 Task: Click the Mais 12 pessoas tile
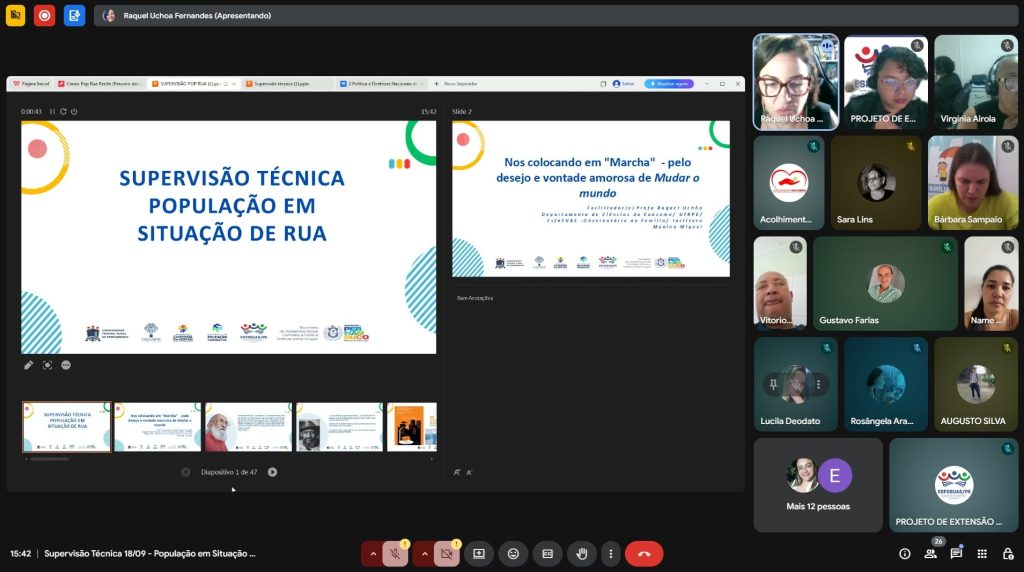pos(818,485)
